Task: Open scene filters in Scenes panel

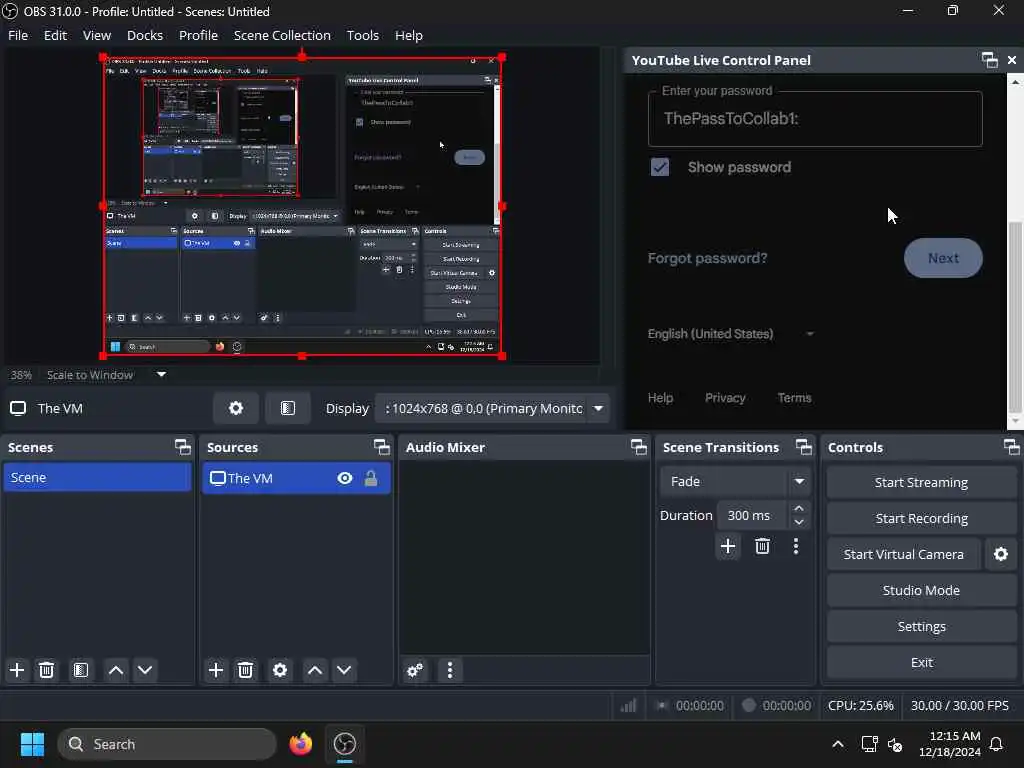Action: point(81,670)
